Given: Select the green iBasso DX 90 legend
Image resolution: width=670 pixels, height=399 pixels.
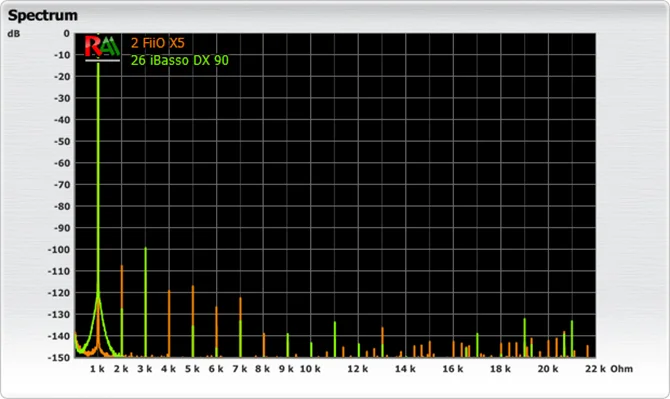Looking at the screenshot, I should 179,60.
